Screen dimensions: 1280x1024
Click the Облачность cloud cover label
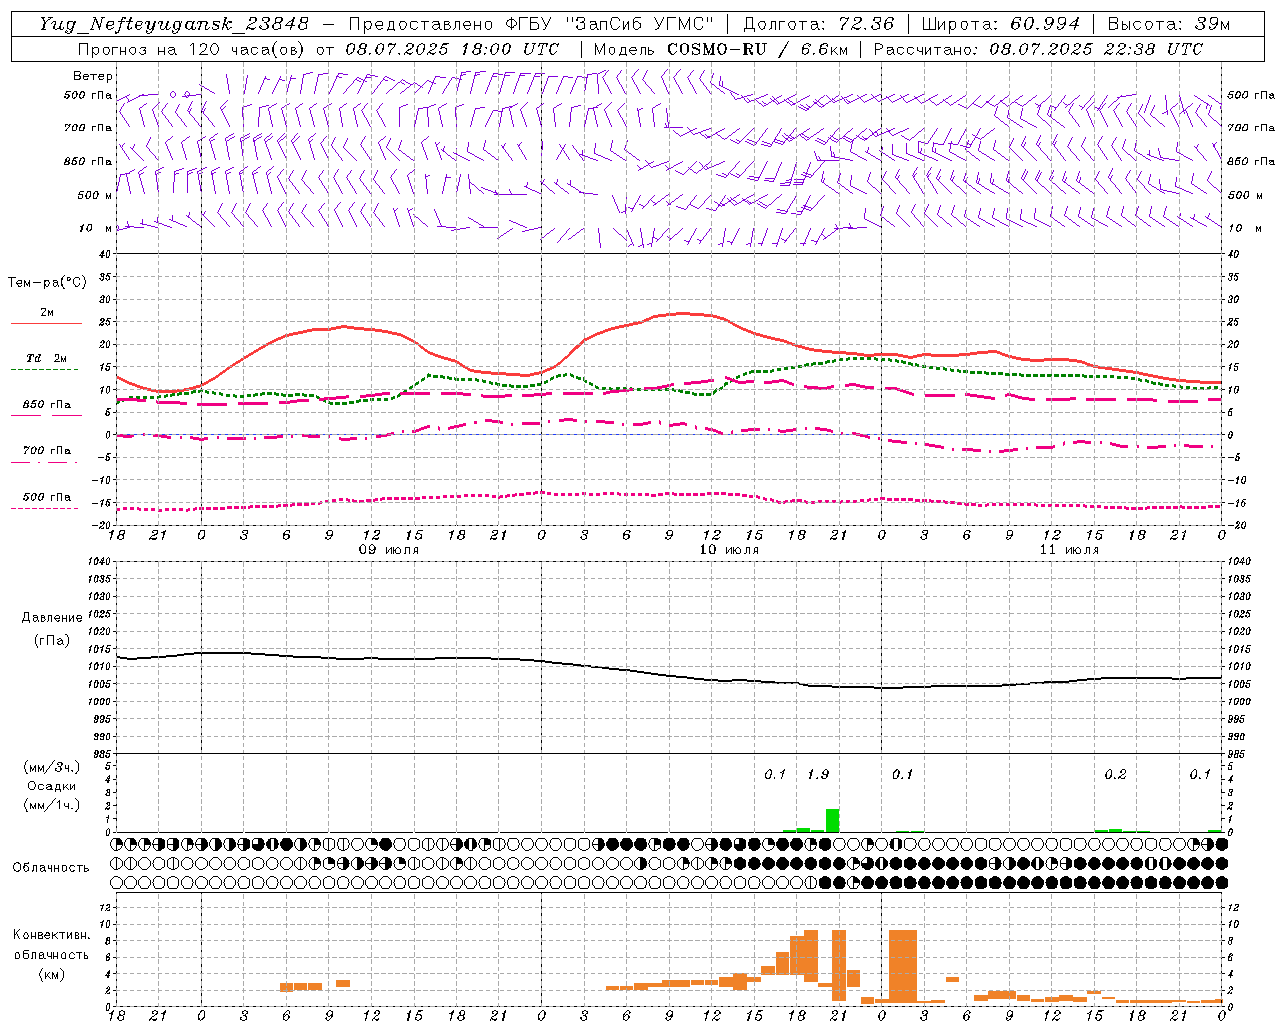(x=51, y=868)
